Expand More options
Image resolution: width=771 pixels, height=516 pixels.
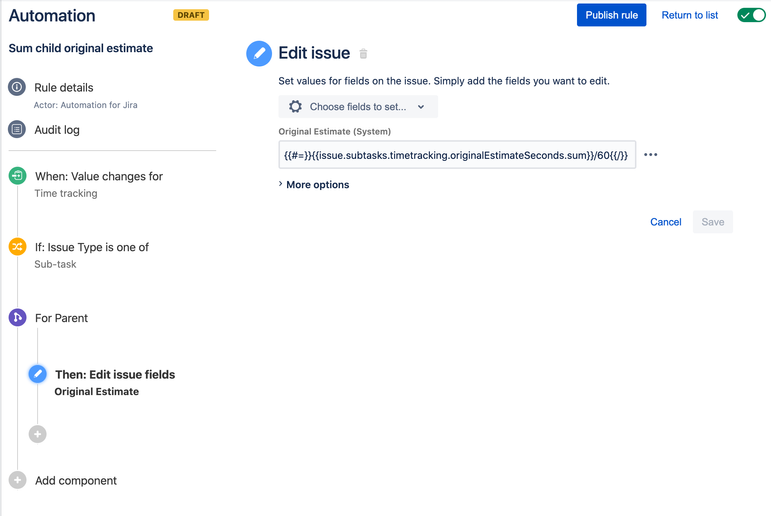point(314,184)
